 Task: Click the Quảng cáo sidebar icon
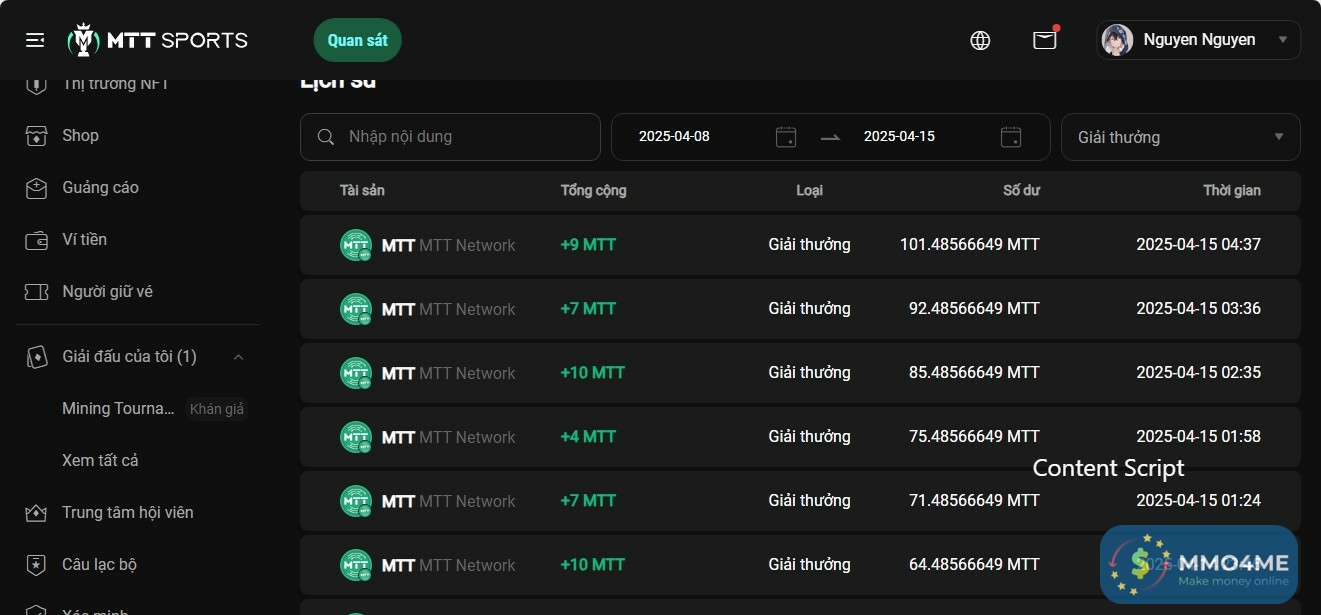pyautogui.click(x=37, y=188)
